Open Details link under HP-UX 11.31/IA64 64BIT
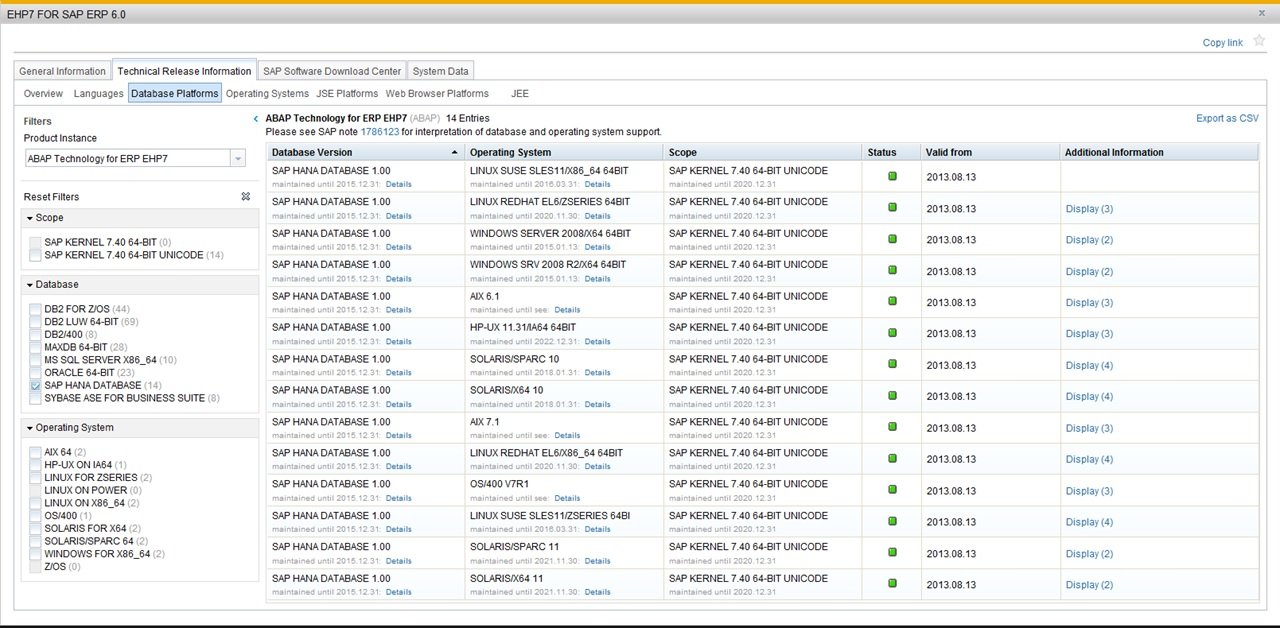The image size is (1280, 628). pos(597,342)
